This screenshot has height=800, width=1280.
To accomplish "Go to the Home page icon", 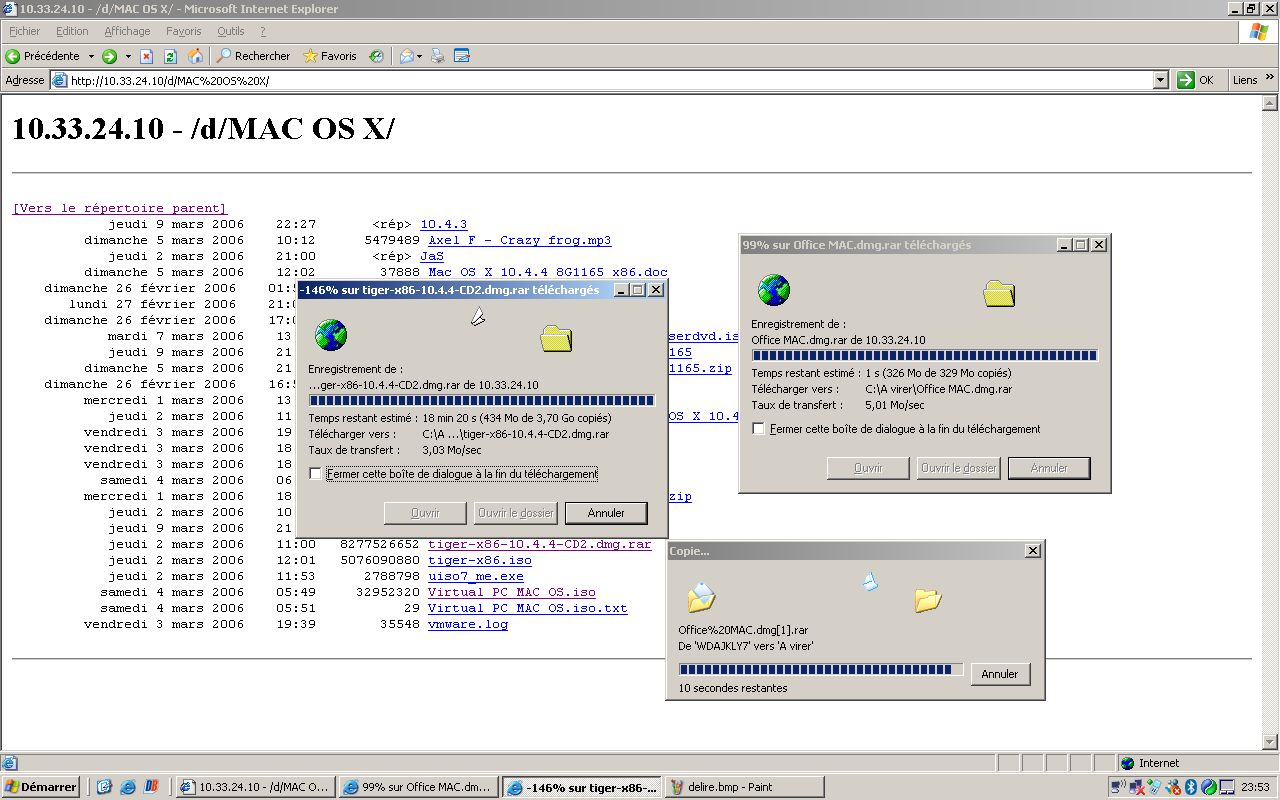I will [196, 56].
